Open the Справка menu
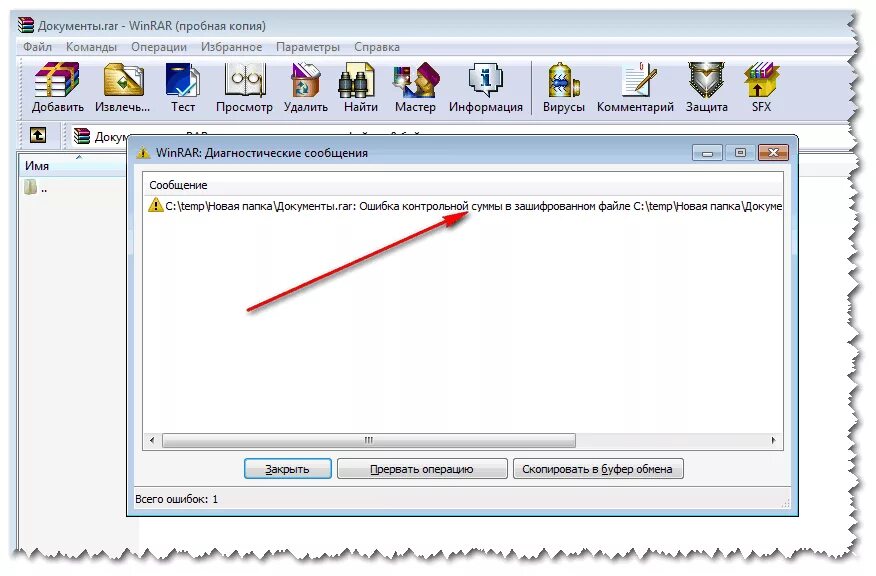 [x=377, y=47]
